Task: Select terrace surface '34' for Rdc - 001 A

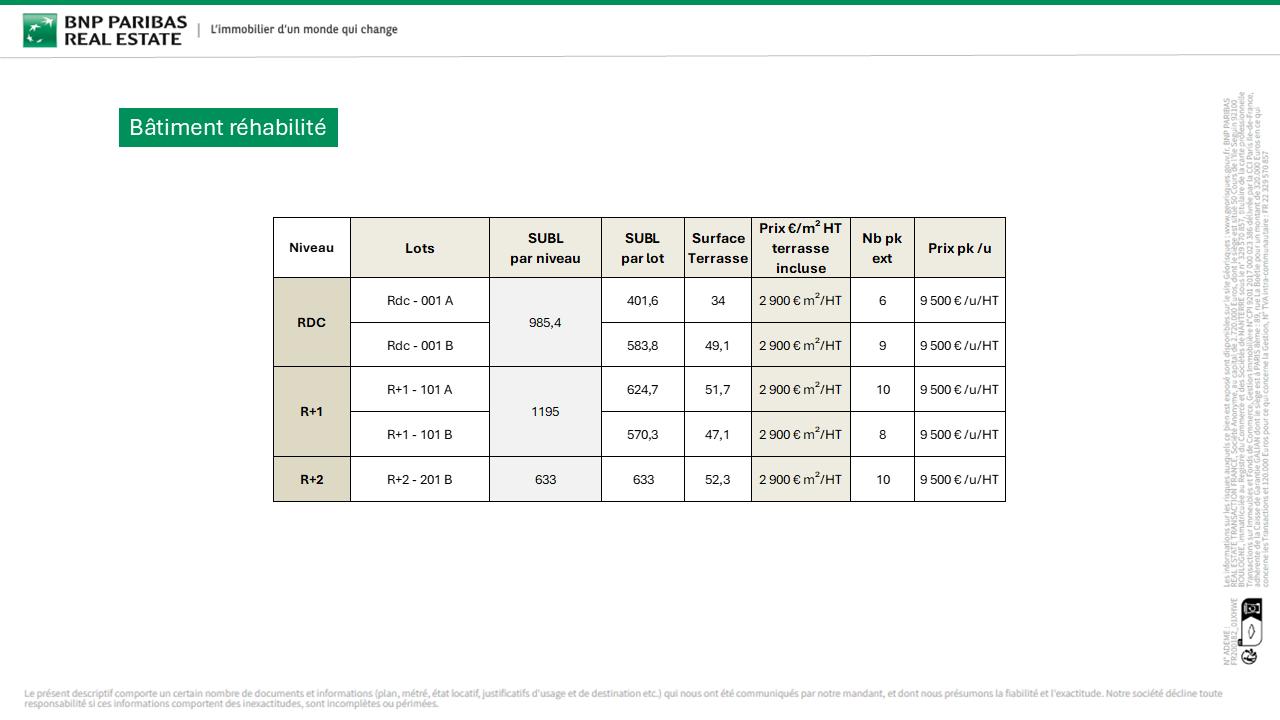Action: (718, 300)
